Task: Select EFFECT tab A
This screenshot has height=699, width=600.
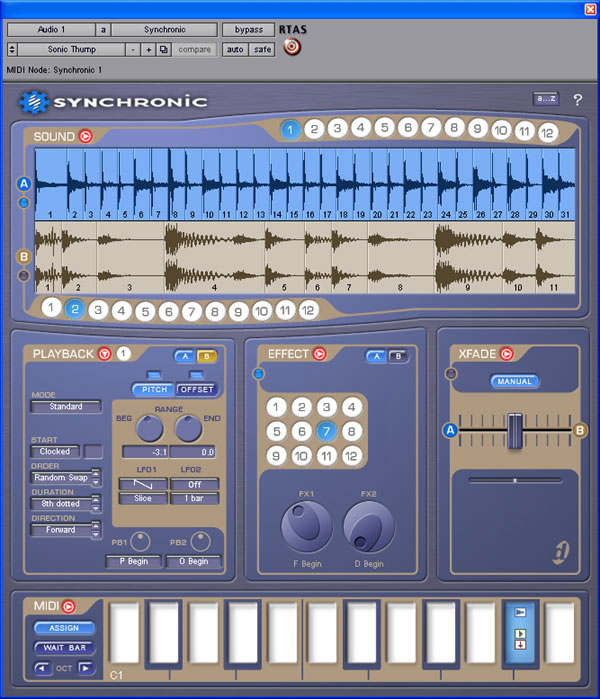Action: click(x=377, y=356)
